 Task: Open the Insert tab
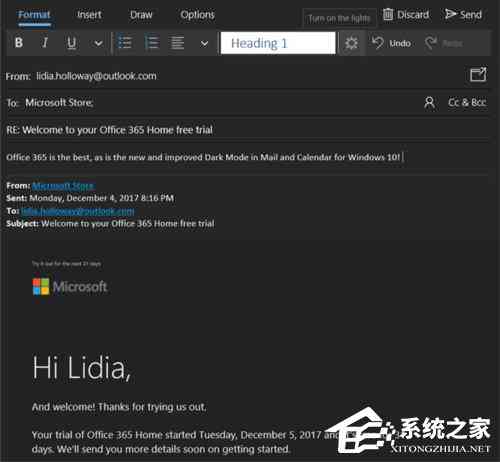[89, 15]
